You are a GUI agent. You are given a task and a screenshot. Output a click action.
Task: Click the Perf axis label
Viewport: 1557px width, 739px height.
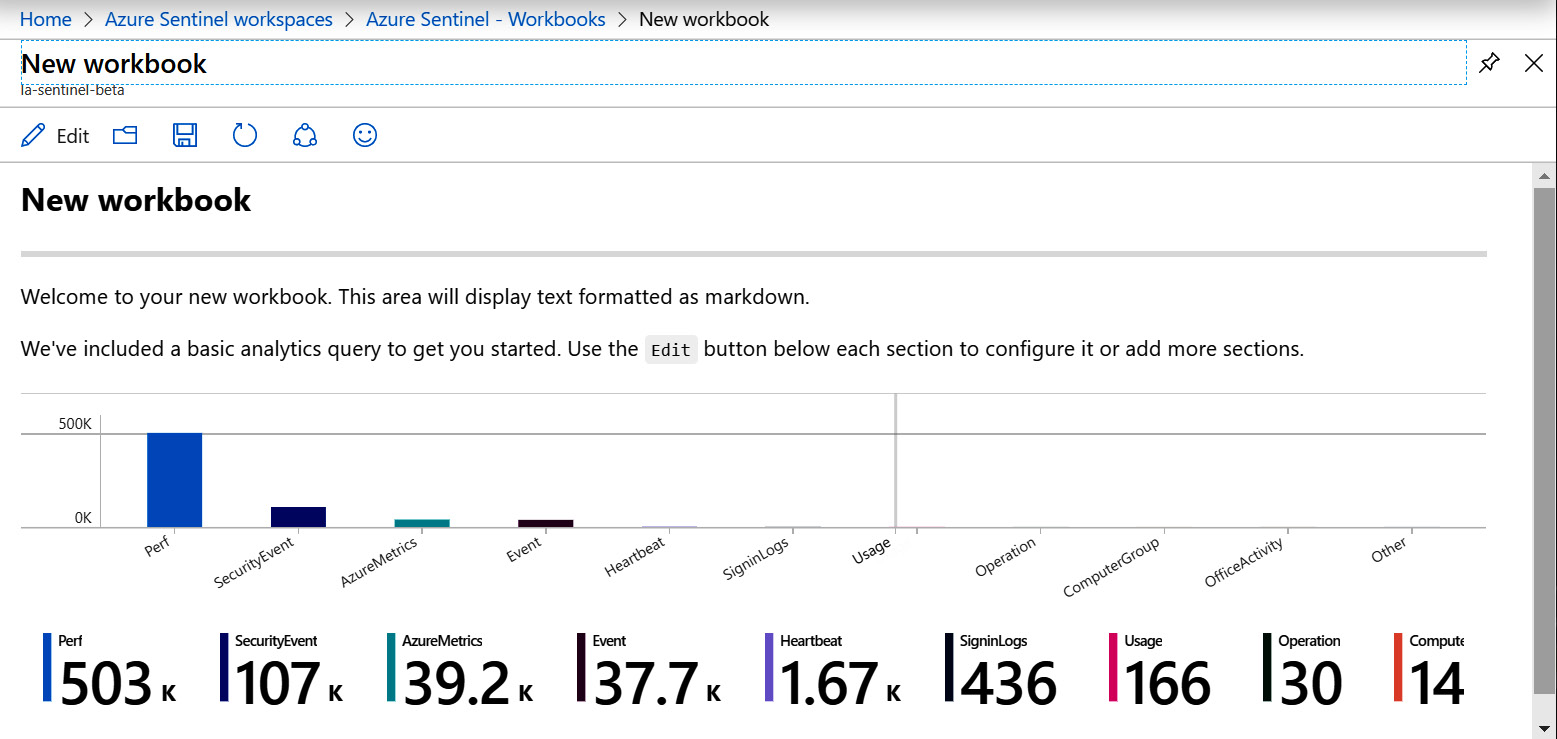click(x=158, y=547)
